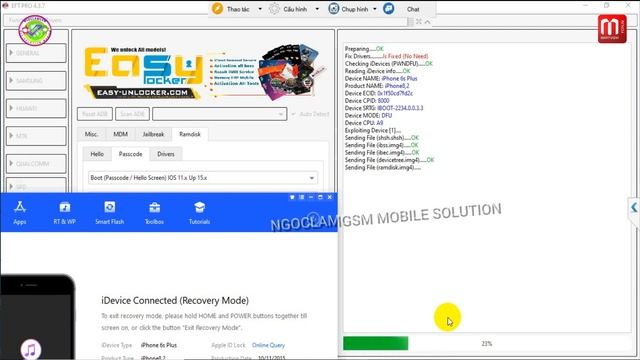The width and height of the screenshot is (640, 360).
Task: Expand the GENERAL sidebar section
Action: (x=36, y=53)
